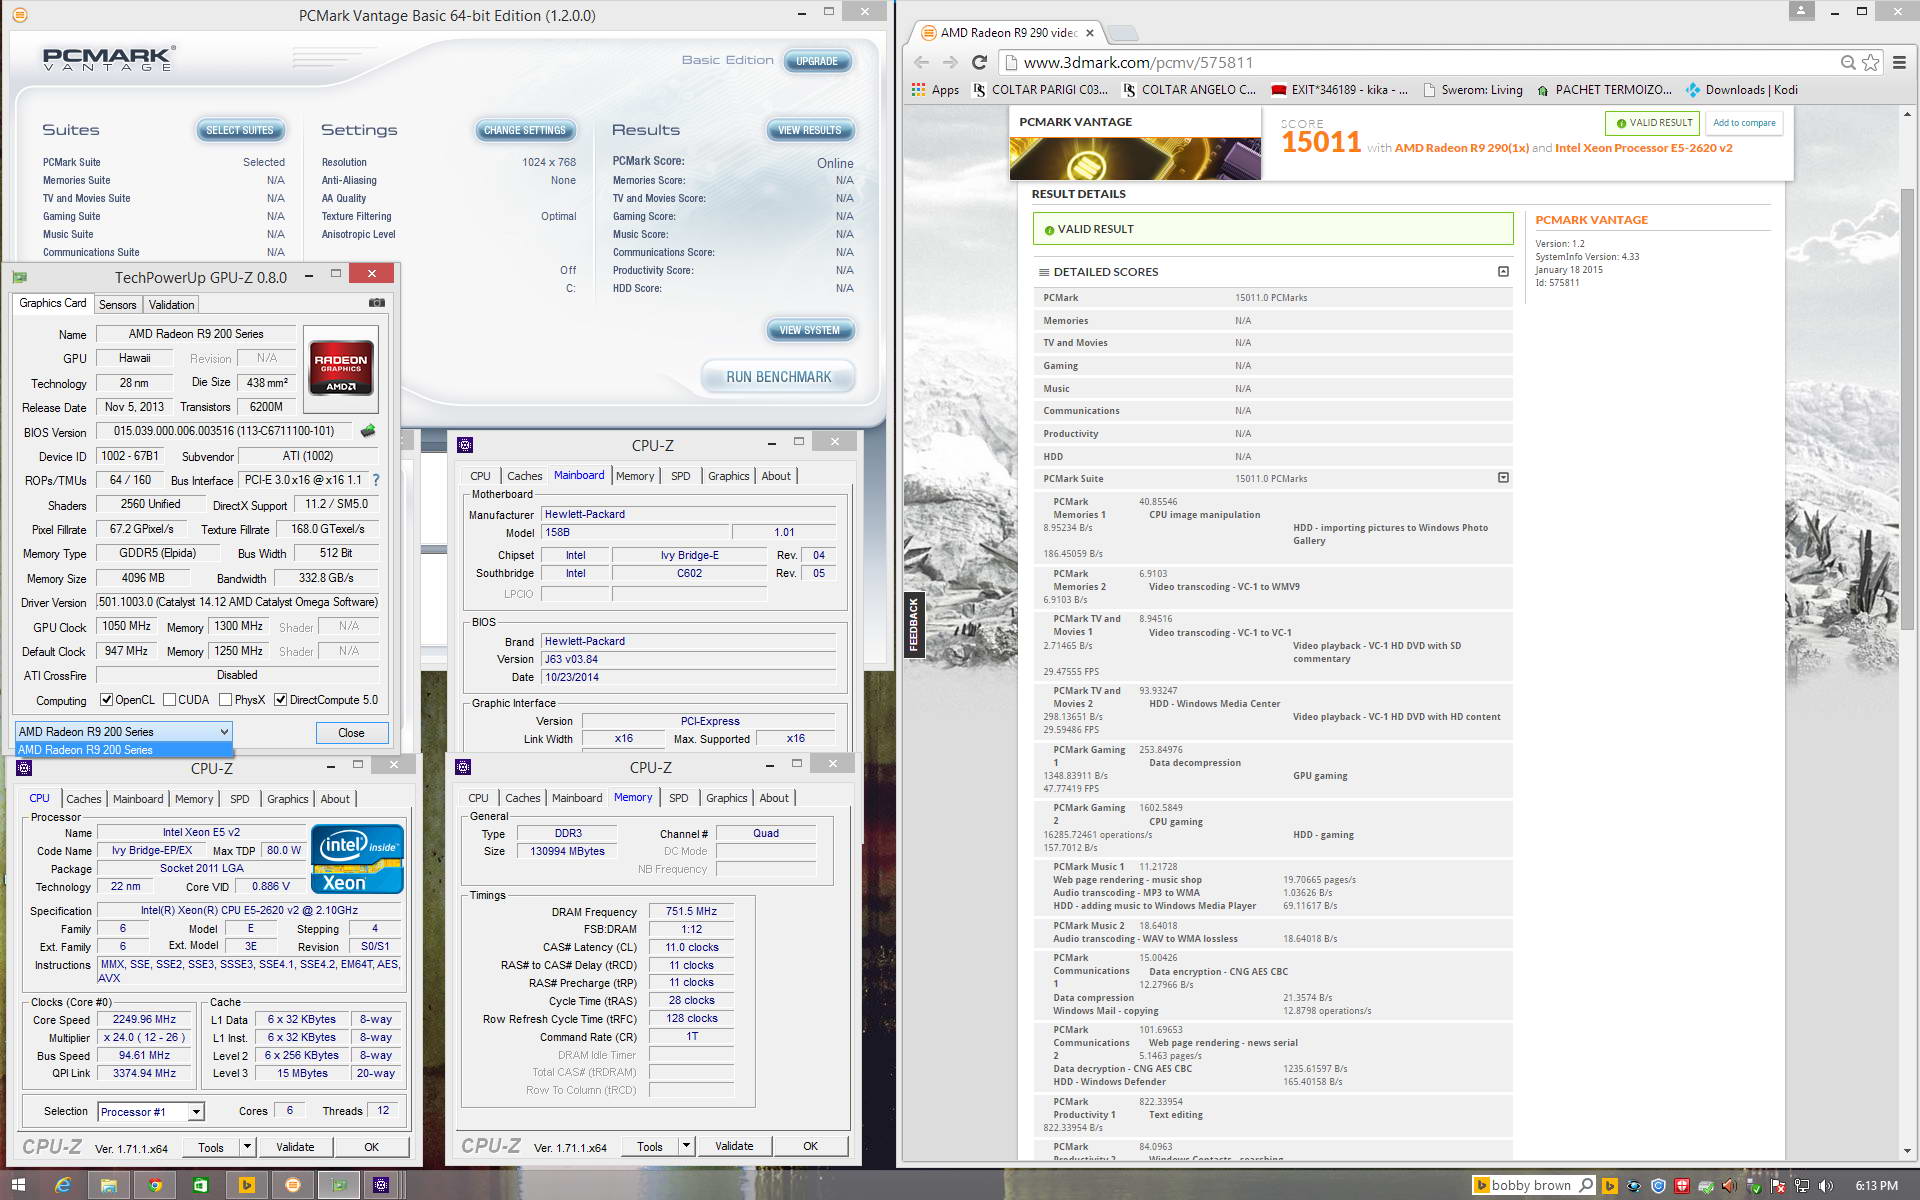Select AMD Radeon R9 200 Series list option
Image resolution: width=1920 pixels, height=1200 pixels.
click(124, 750)
